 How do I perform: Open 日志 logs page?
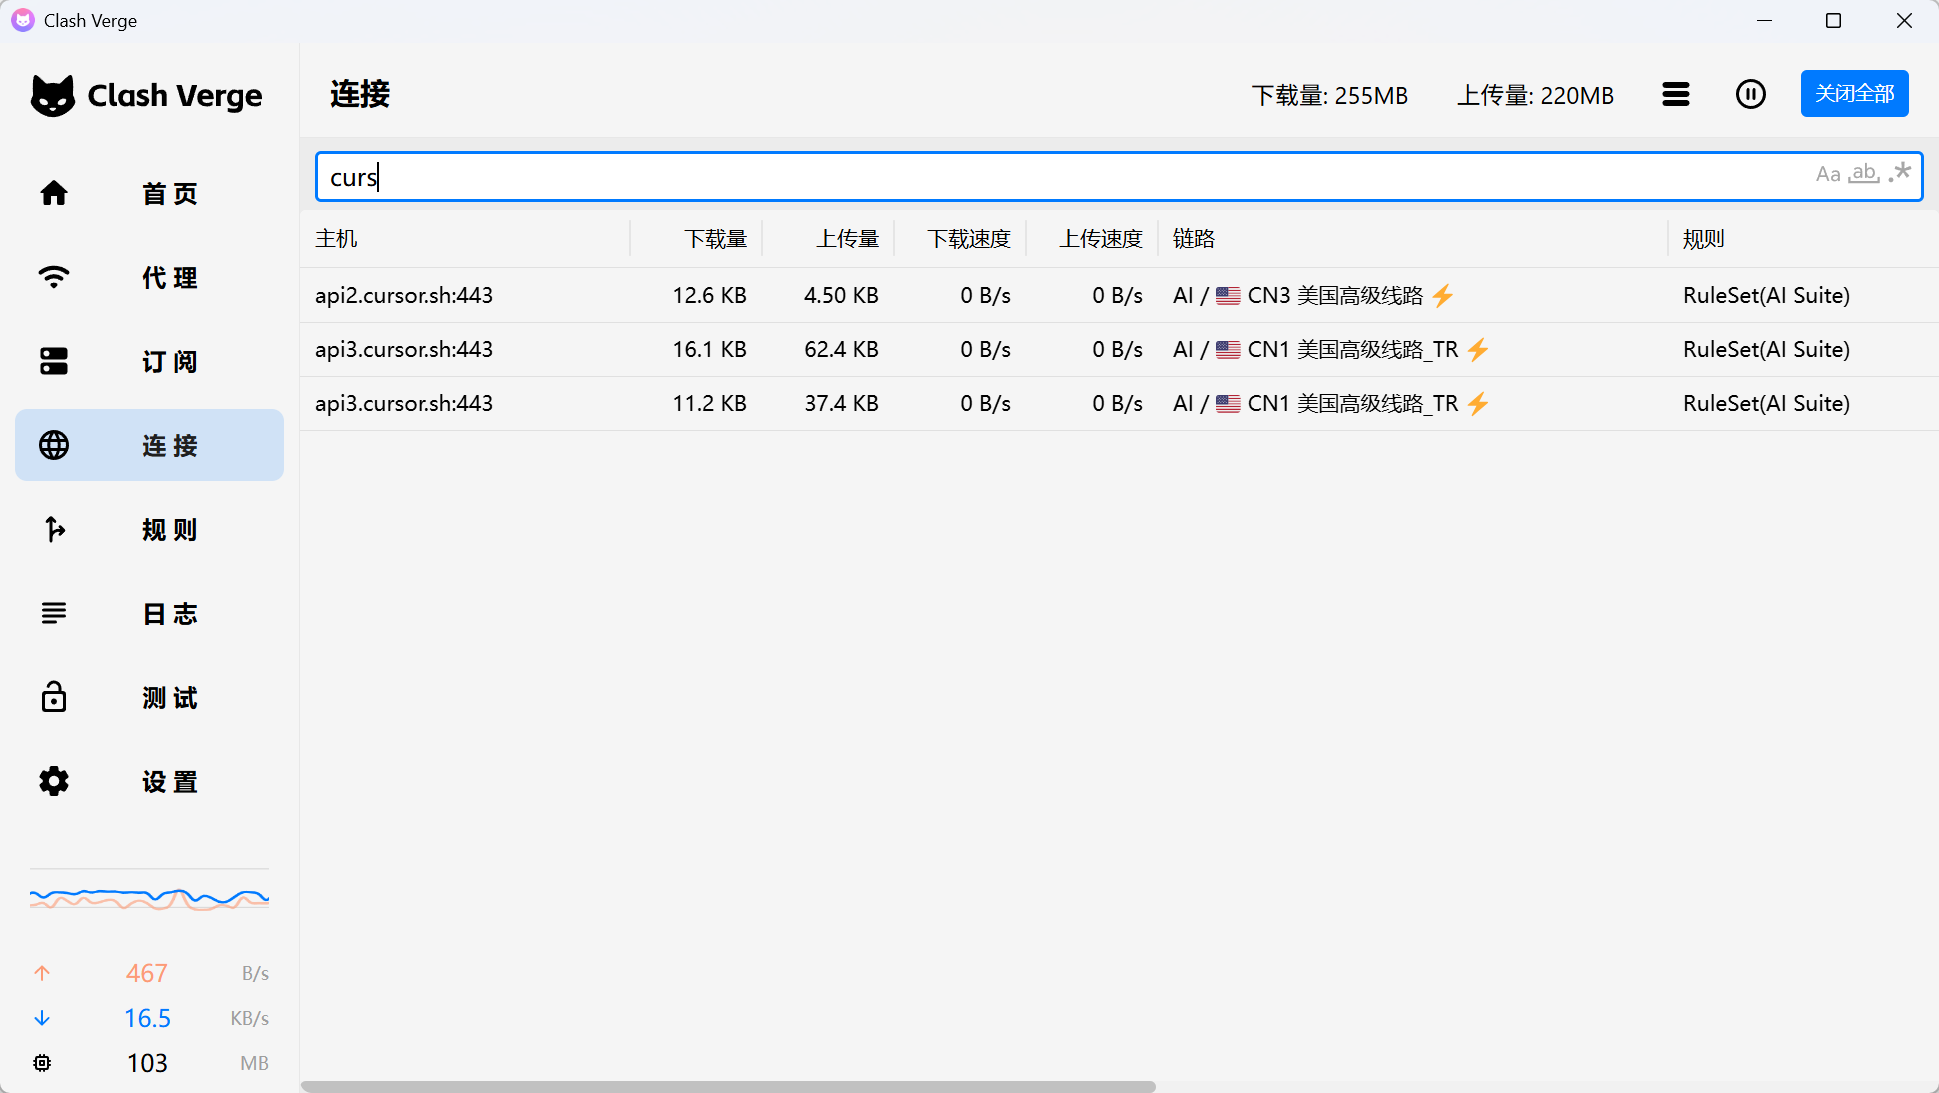click(x=150, y=613)
